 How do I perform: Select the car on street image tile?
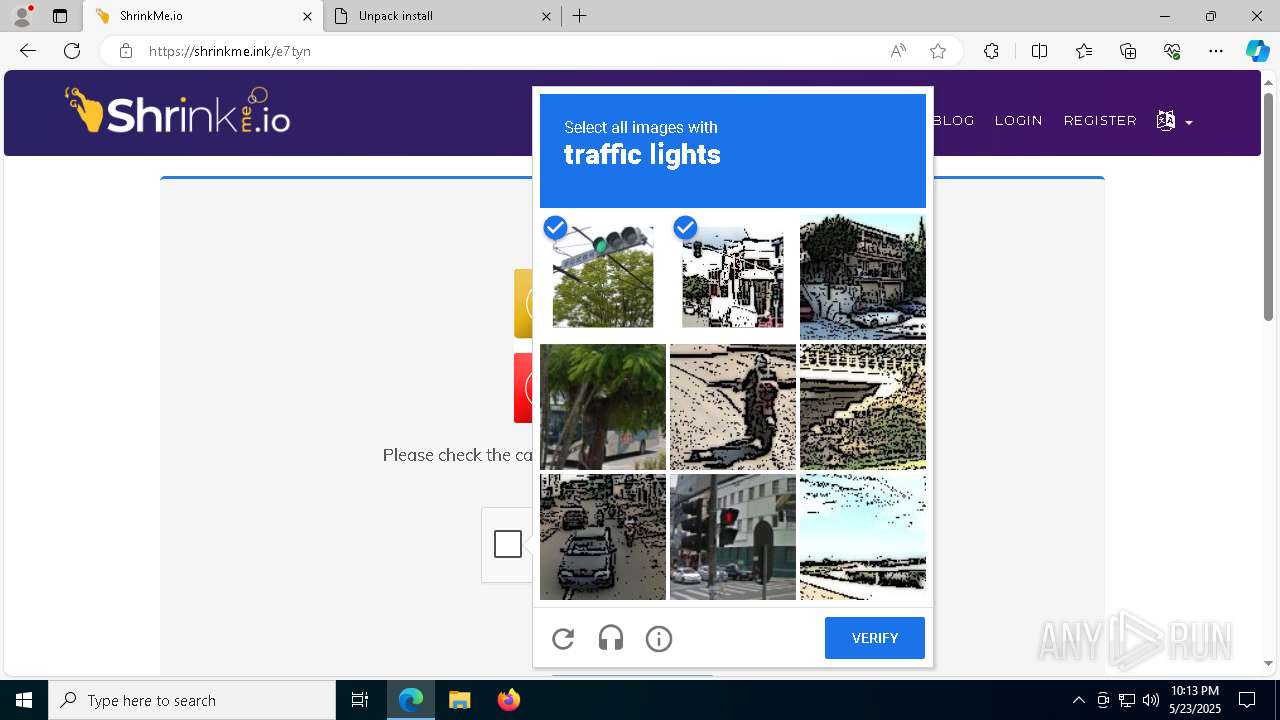[603, 537]
